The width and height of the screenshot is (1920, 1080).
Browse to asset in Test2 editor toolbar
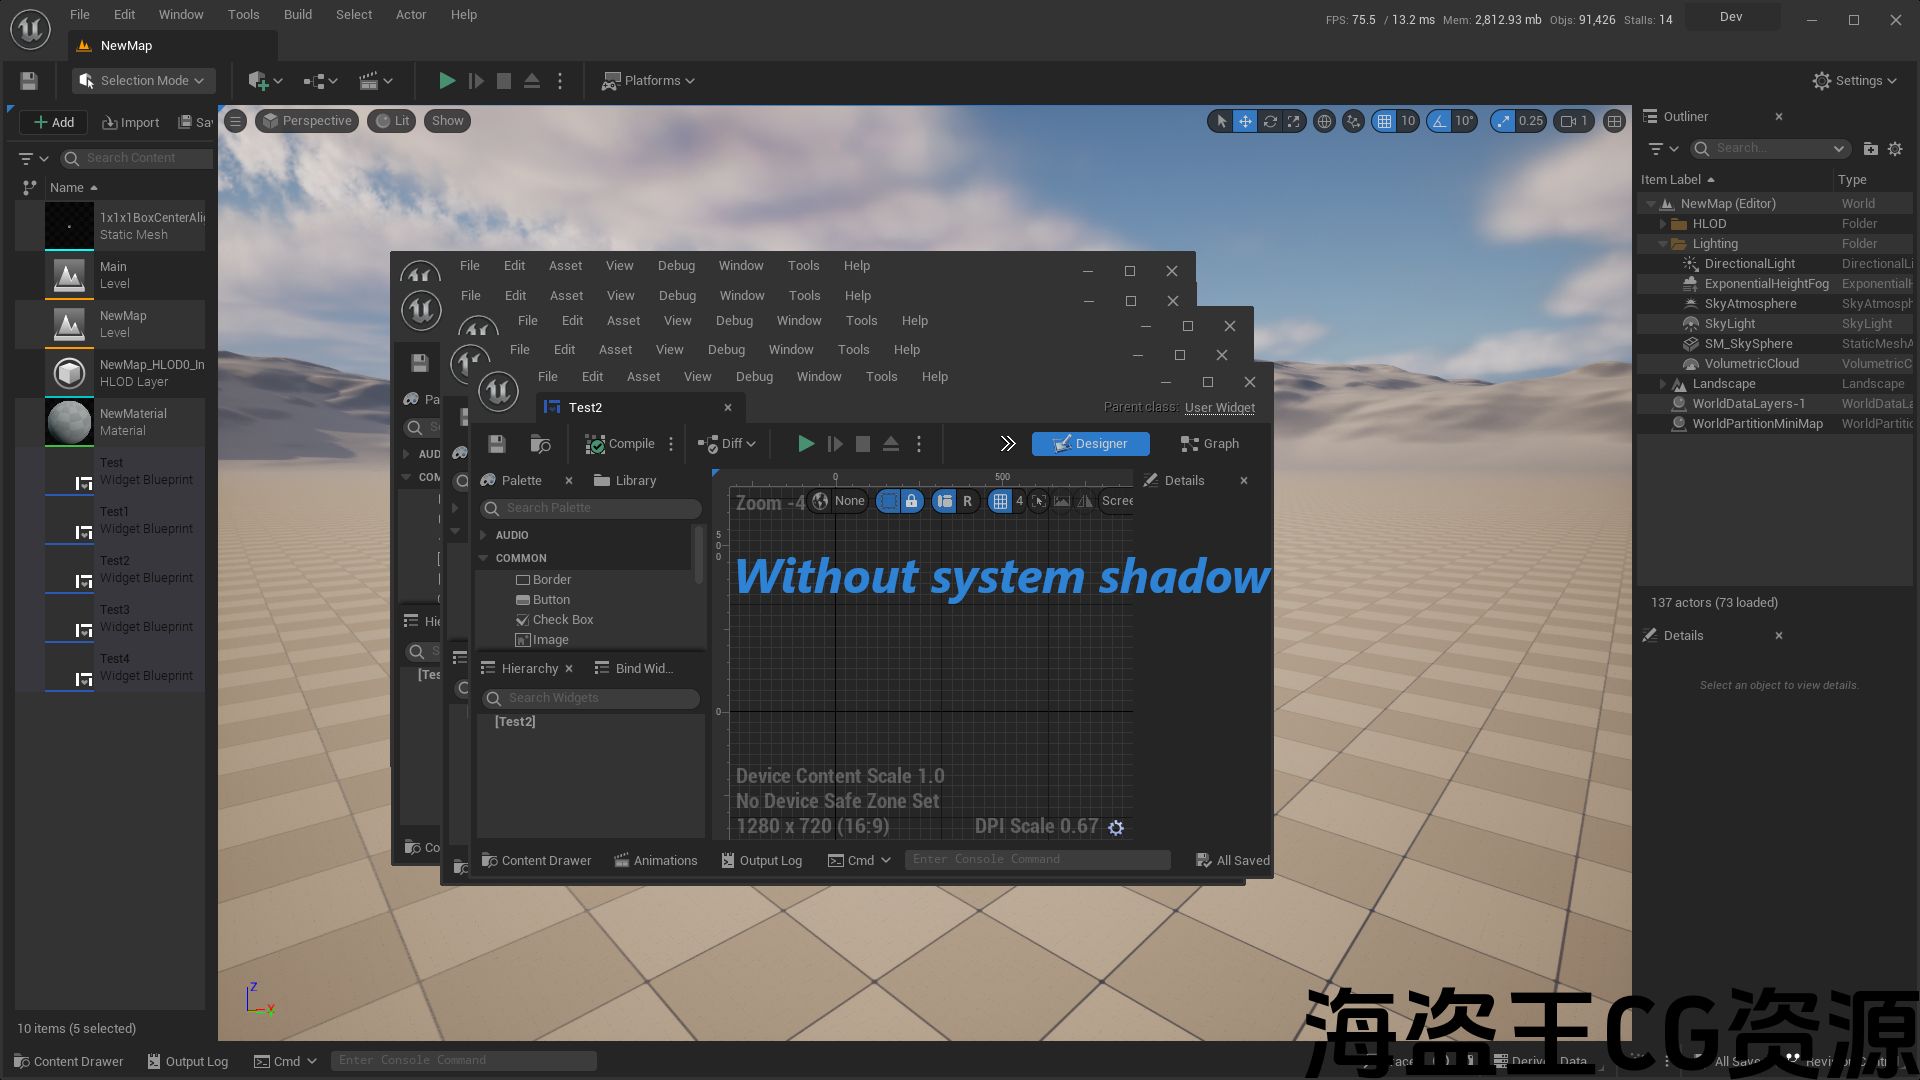(540, 444)
